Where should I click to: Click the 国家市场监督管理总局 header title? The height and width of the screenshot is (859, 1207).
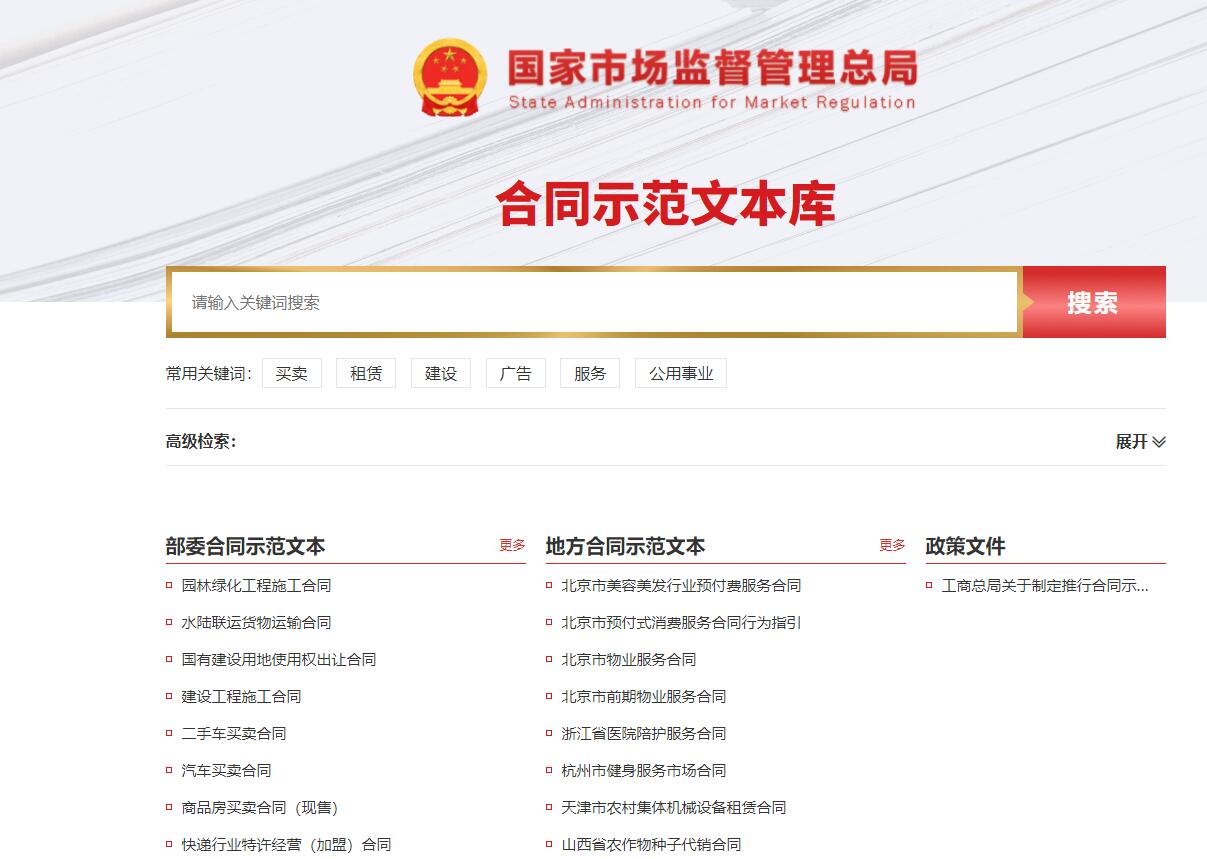(712, 68)
